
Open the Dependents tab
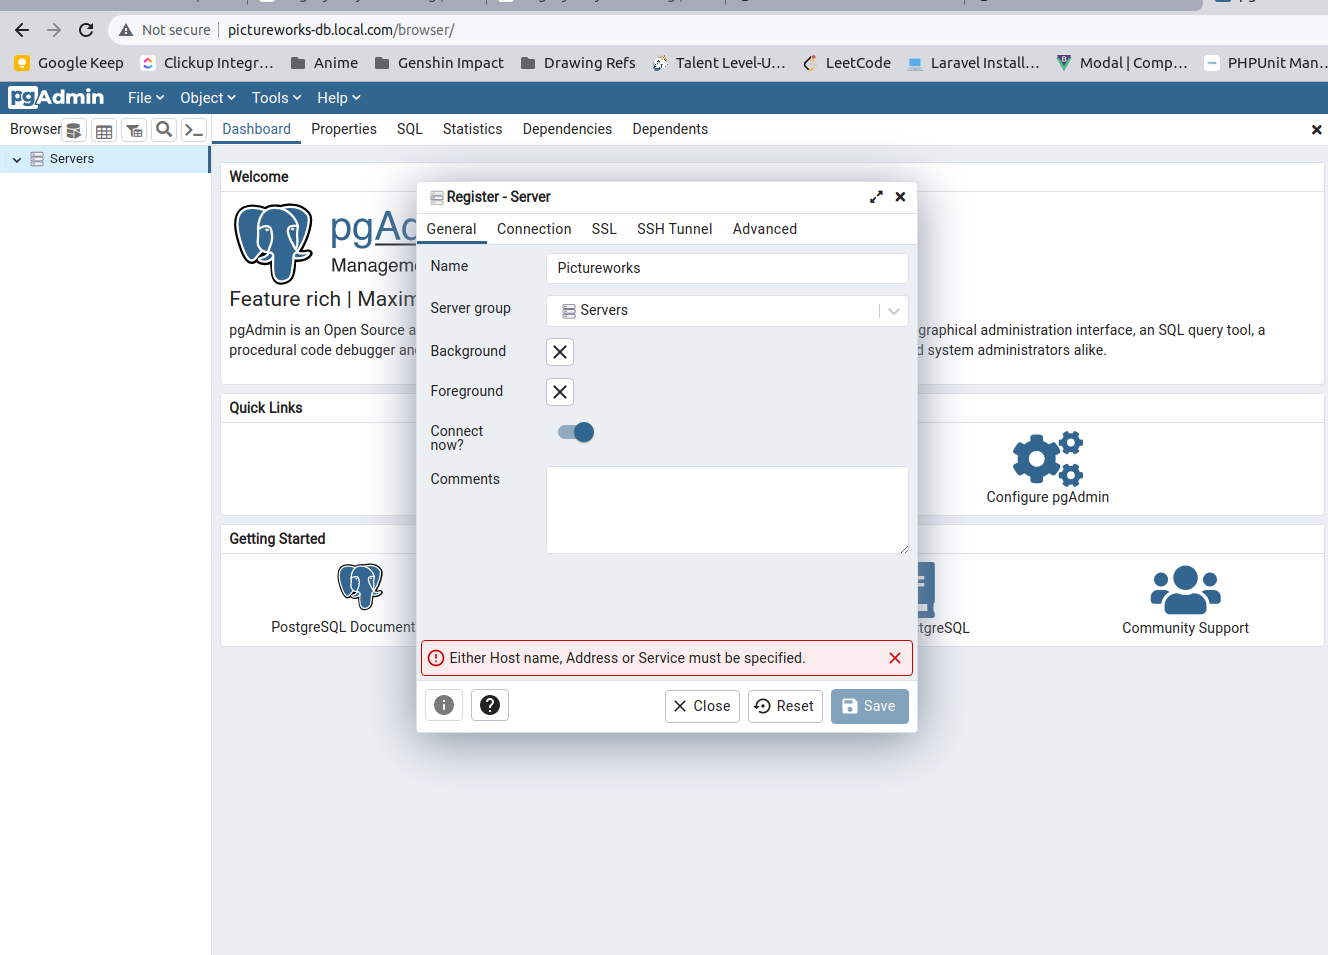pos(670,129)
